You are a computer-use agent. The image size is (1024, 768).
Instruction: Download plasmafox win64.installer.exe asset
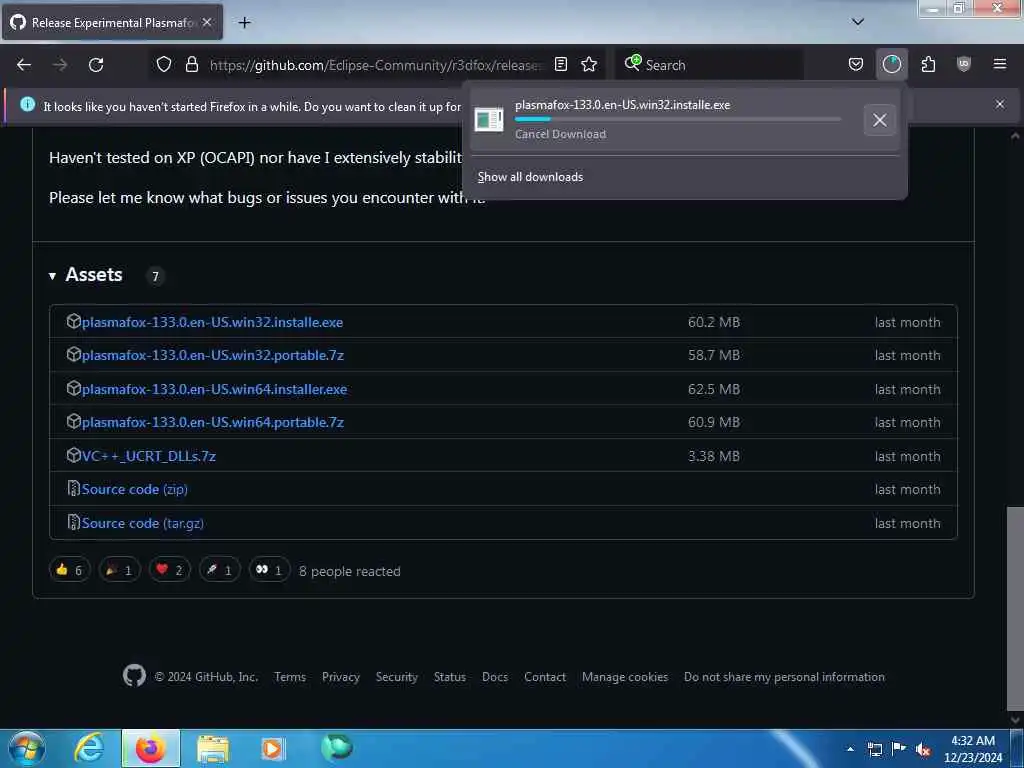(x=214, y=389)
